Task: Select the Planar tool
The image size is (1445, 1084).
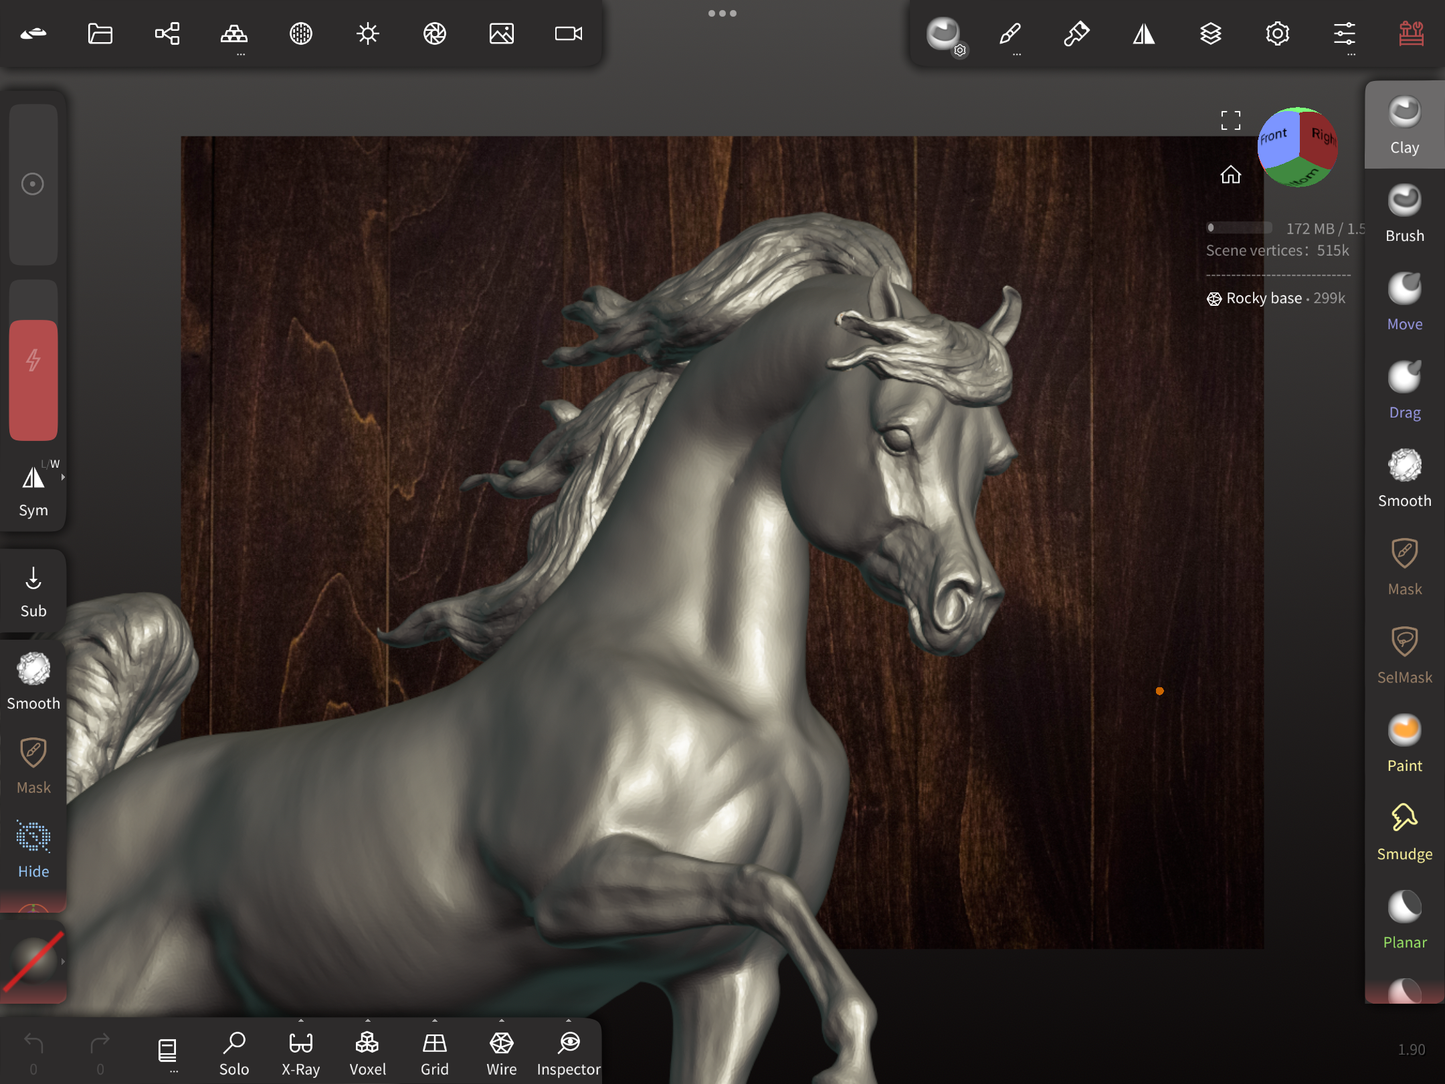Action: pyautogui.click(x=1404, y=919)
